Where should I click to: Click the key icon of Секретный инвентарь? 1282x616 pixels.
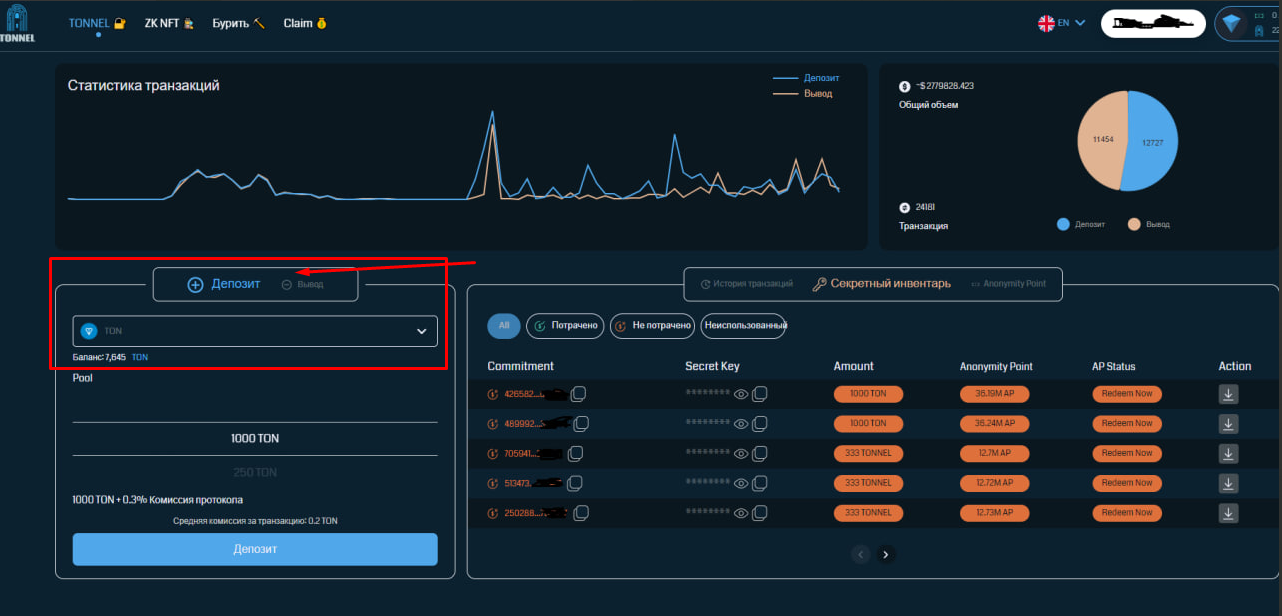819,284
